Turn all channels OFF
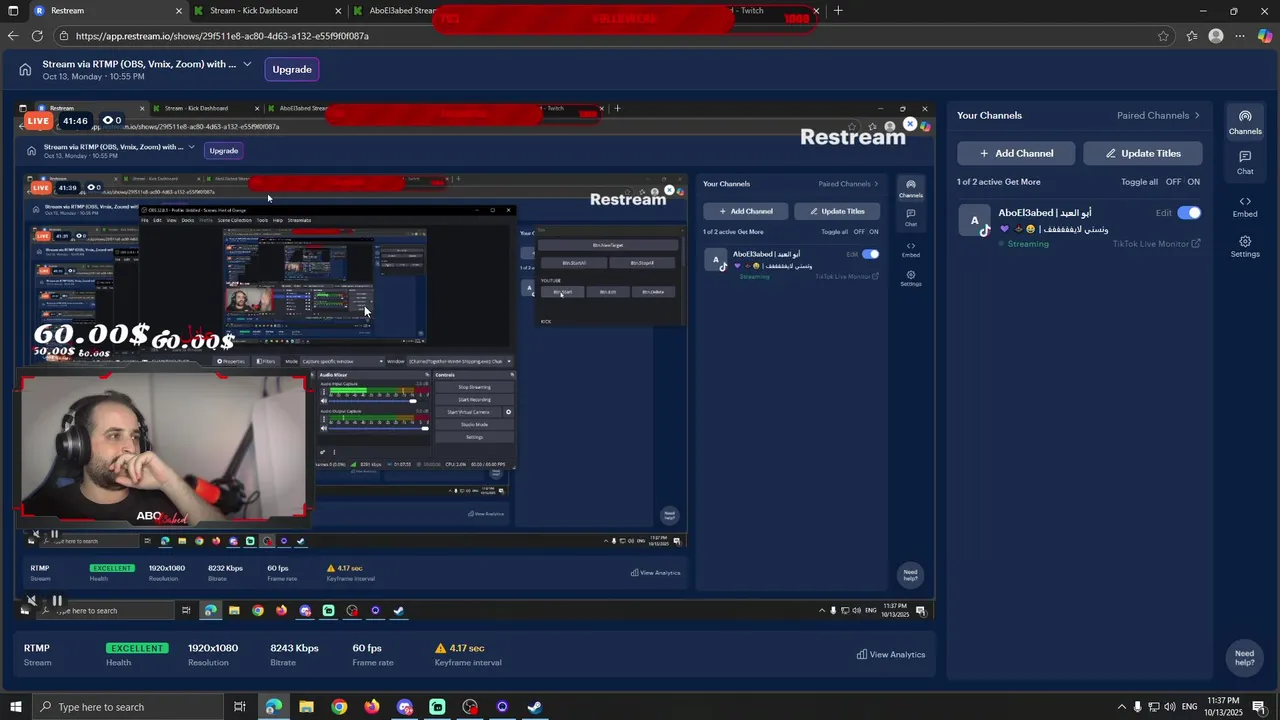Image resolution: width=1280 pixels, height=720 pixels. point(1173,182)
